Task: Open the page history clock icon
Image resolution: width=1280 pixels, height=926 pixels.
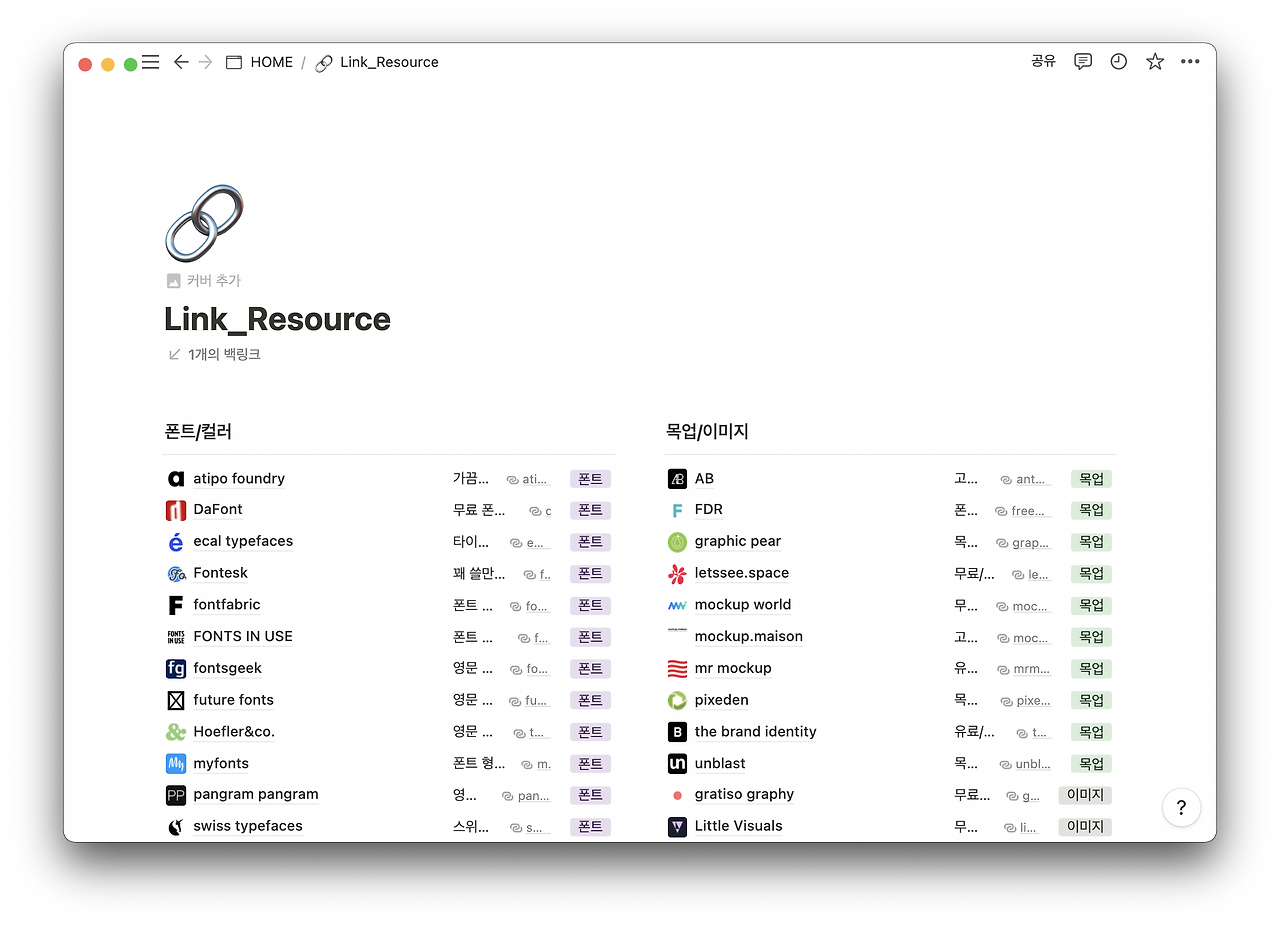Action: click(1118, 62)
